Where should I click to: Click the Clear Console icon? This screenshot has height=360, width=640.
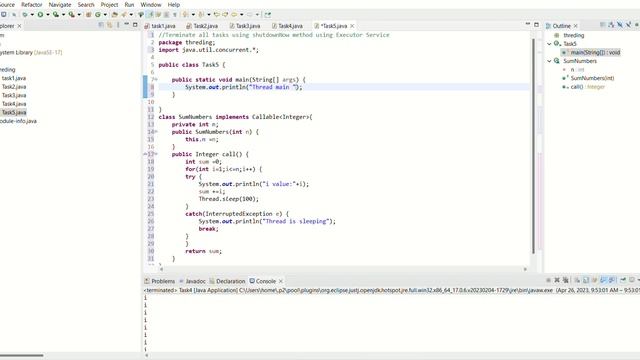[x=578, y=280]
